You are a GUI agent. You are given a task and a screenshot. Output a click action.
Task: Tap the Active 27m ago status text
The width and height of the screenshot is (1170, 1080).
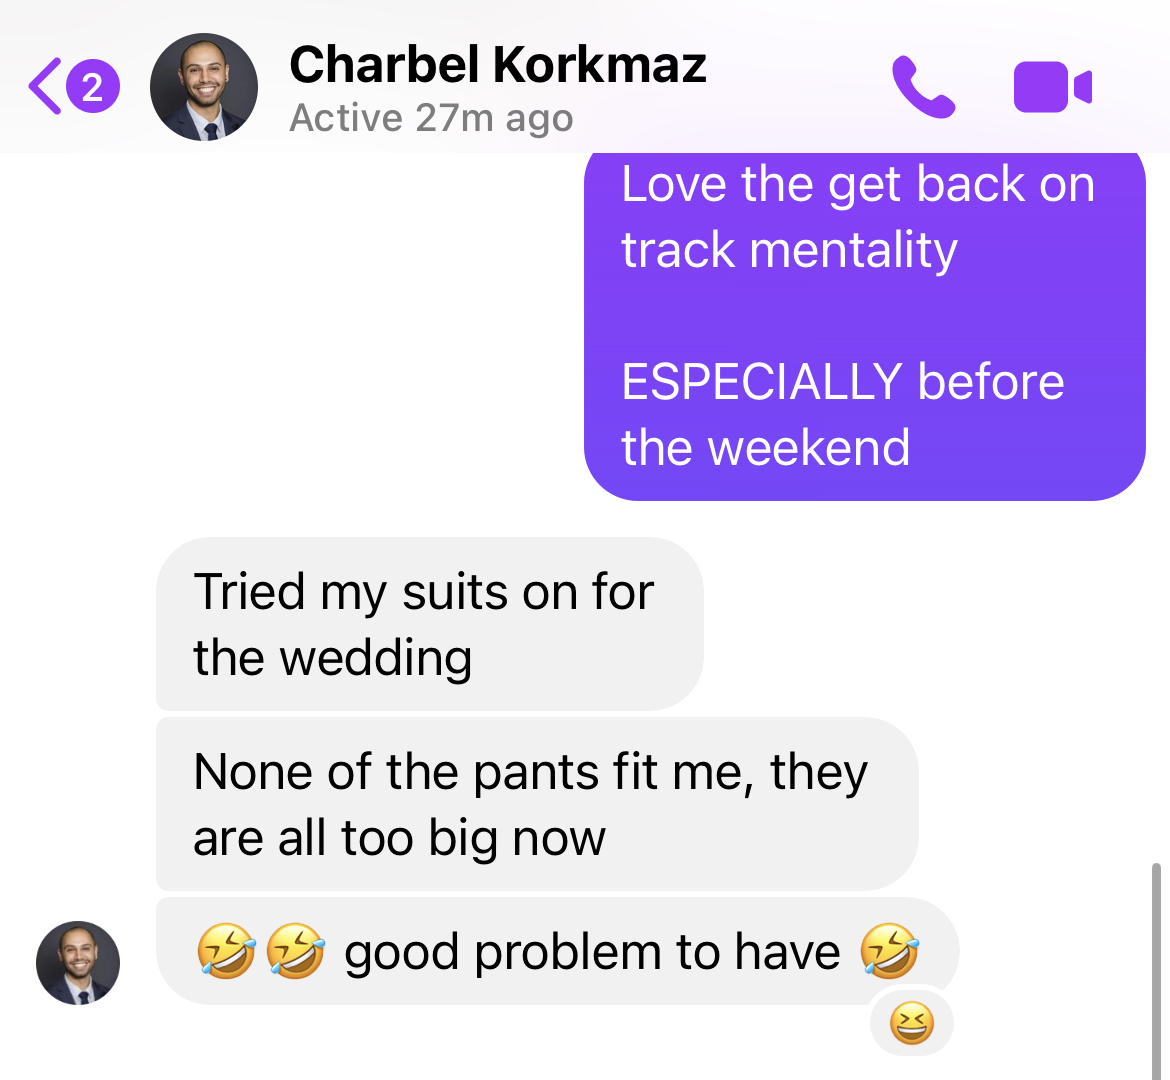pos(431,118)
